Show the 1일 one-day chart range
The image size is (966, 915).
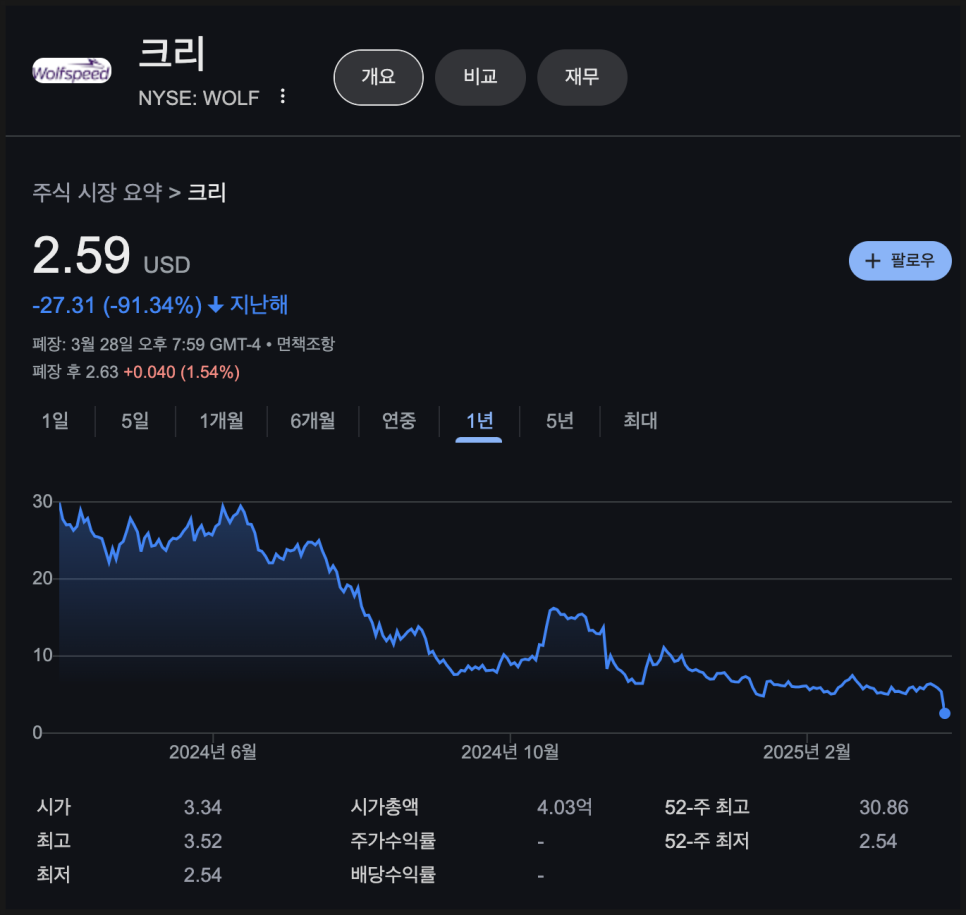[55, 421]
